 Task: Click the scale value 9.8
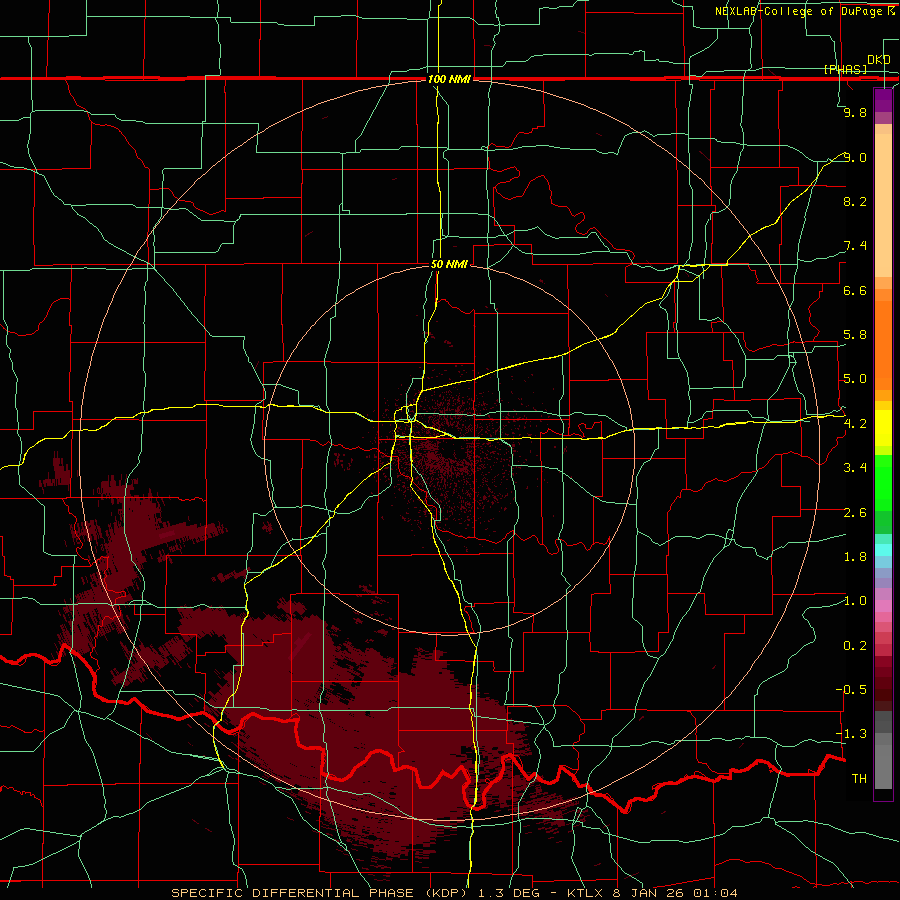click(855, 112)
